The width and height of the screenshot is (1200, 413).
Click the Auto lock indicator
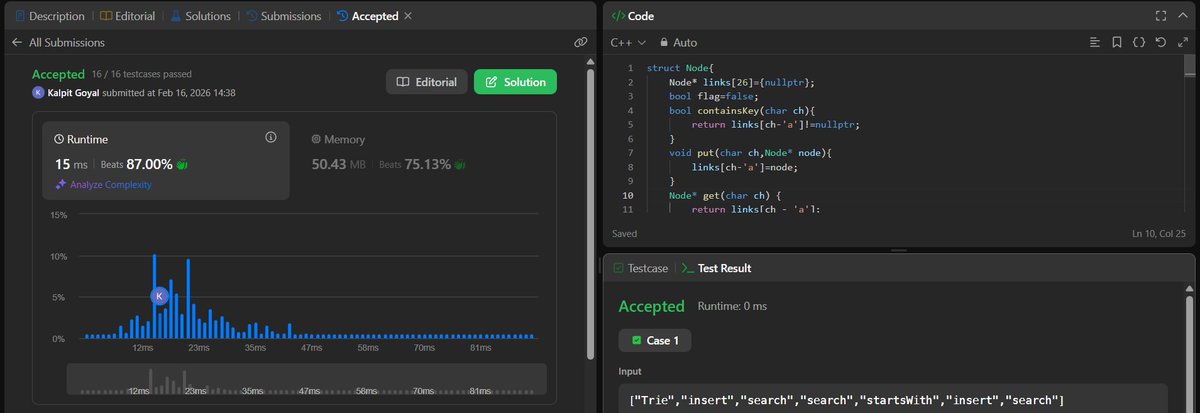(678, 43)
